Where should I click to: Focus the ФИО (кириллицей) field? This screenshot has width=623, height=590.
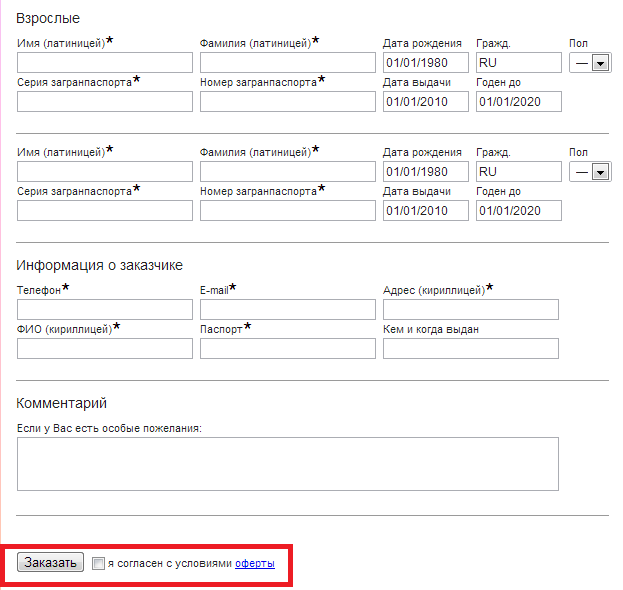[105, 348]
